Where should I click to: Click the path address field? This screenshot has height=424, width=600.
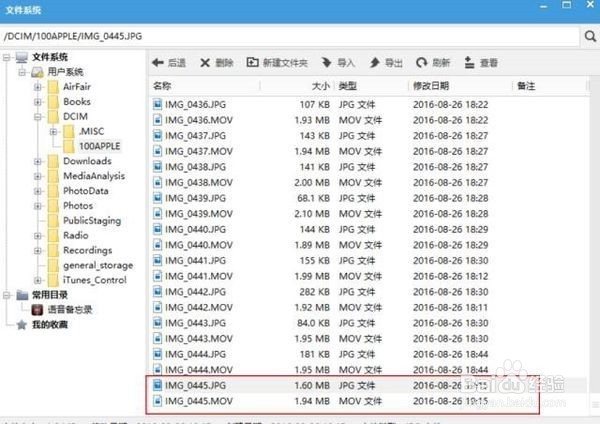[289, 36]
